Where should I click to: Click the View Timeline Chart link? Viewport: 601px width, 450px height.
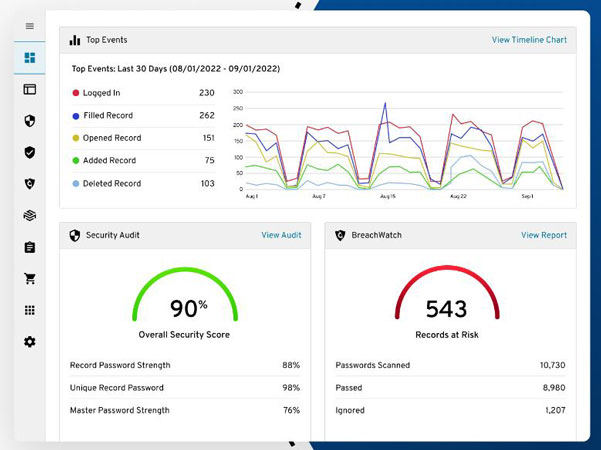[528, 40]
